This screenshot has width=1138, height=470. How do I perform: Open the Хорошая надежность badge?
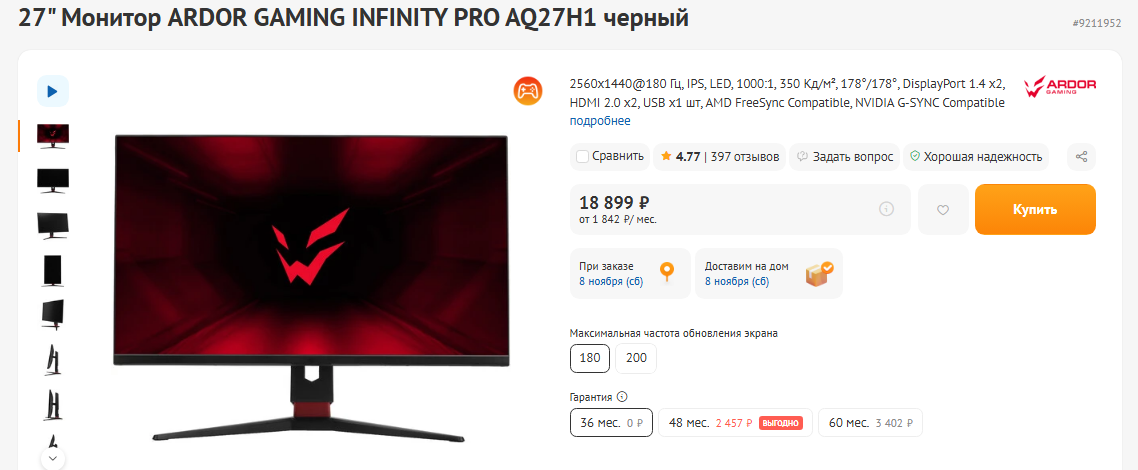coord(976,157)
